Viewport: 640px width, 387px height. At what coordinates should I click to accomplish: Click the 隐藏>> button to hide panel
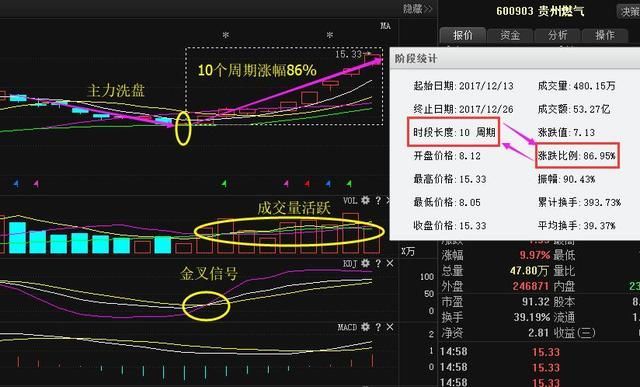(x=418, y=9)
